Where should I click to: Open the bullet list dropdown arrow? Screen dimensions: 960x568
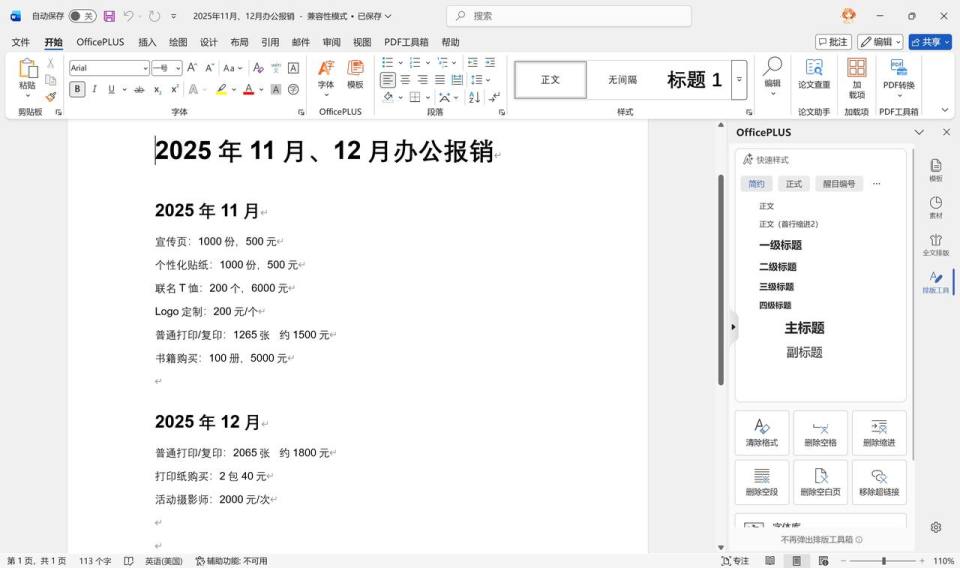click(x=400, y=62)
